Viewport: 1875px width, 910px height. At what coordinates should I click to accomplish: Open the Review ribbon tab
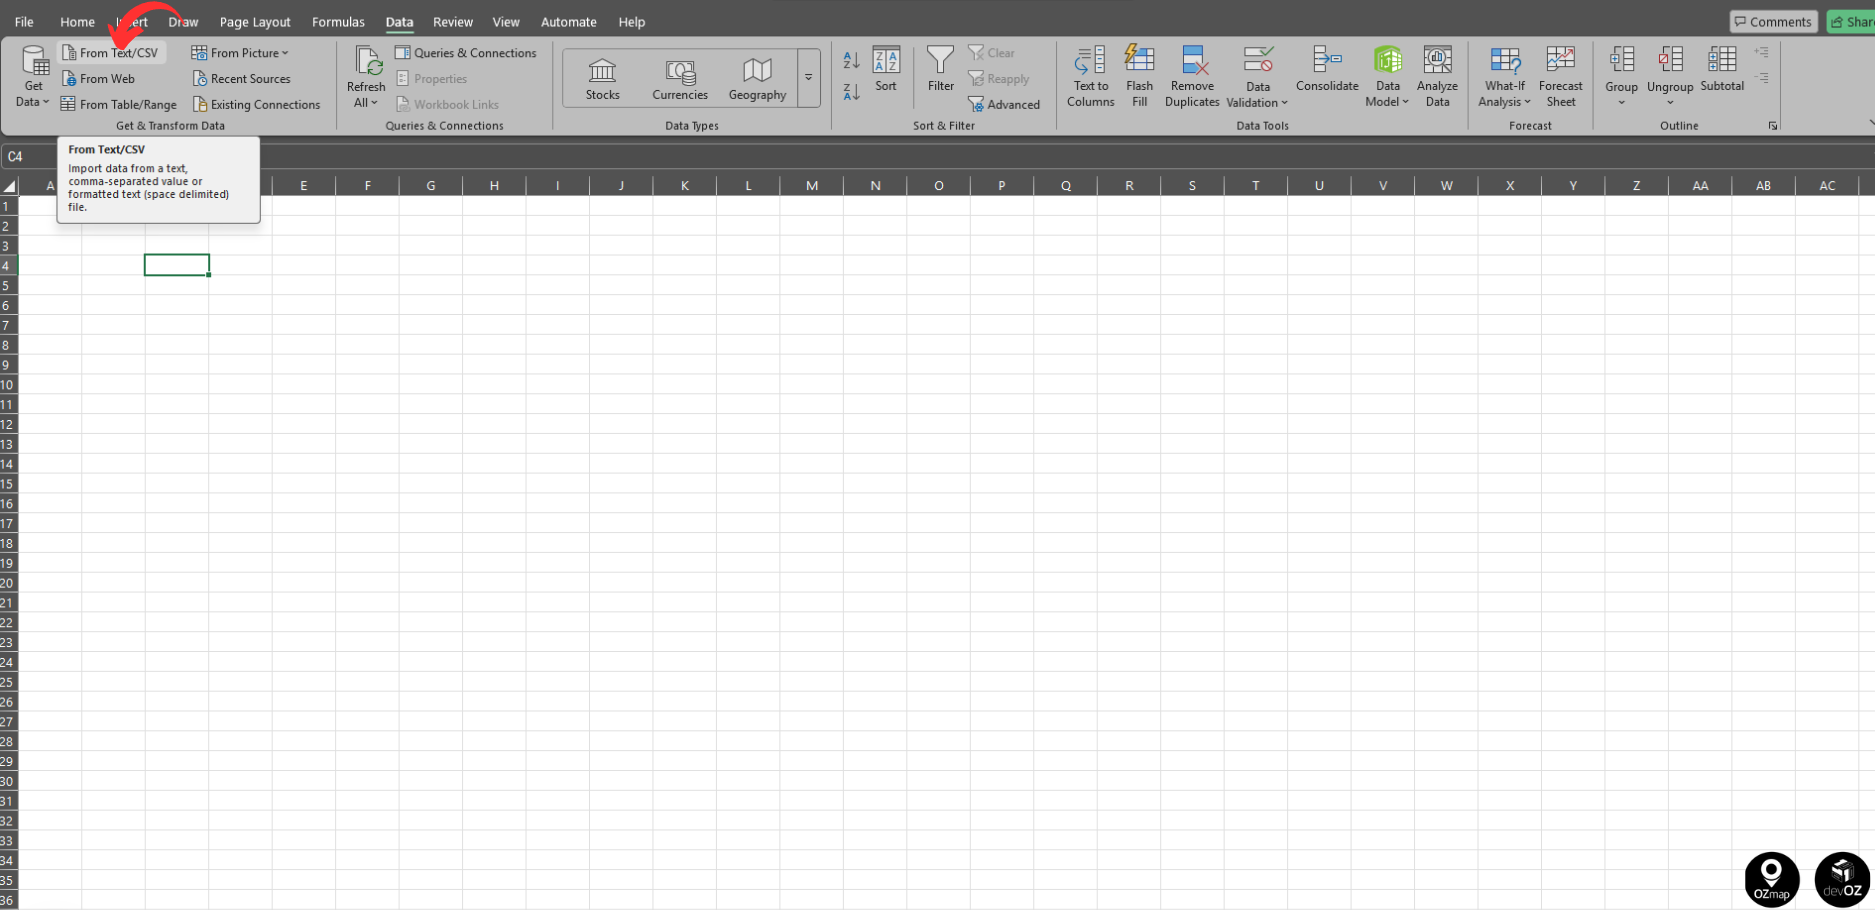(x=452, y=21)
